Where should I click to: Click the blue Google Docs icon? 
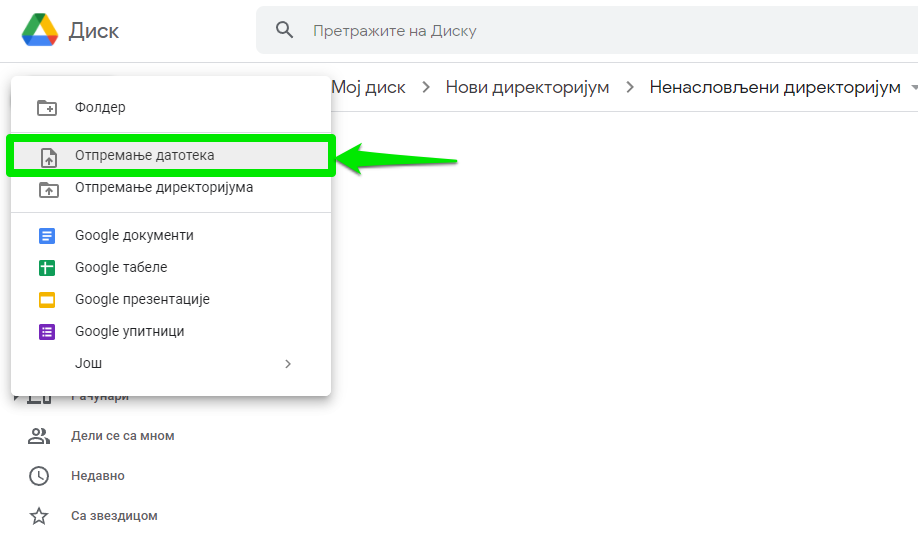coord(47,236)
